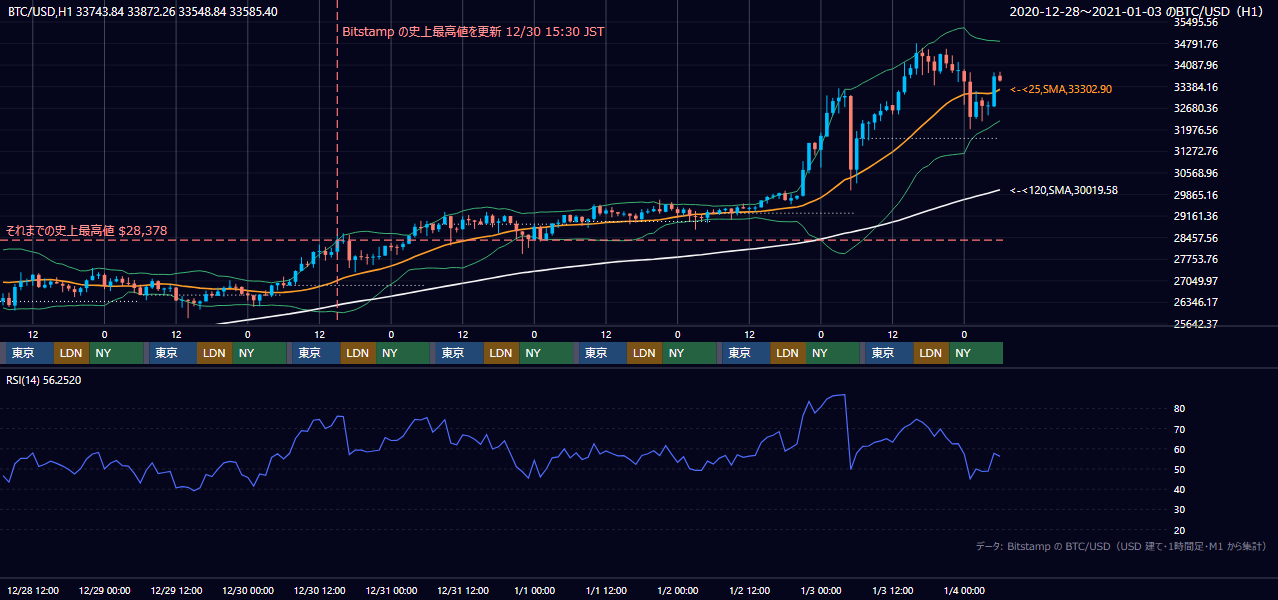Screen dimensions: 1278x600
Task: Click RSI scale value 50
Action: [x=1180, y=469]
